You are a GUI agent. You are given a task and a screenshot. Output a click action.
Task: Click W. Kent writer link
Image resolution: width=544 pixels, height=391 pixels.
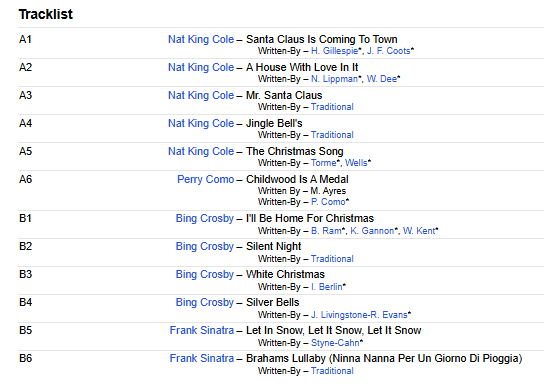pos(419,231)
